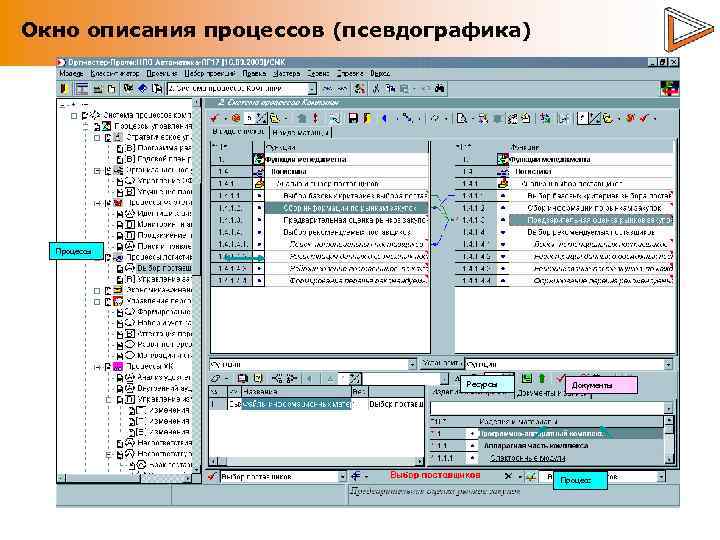Screen dimensions: 720x540
Task: Click the yellow folder icon in process toolbar
Action: click(275, 118)
